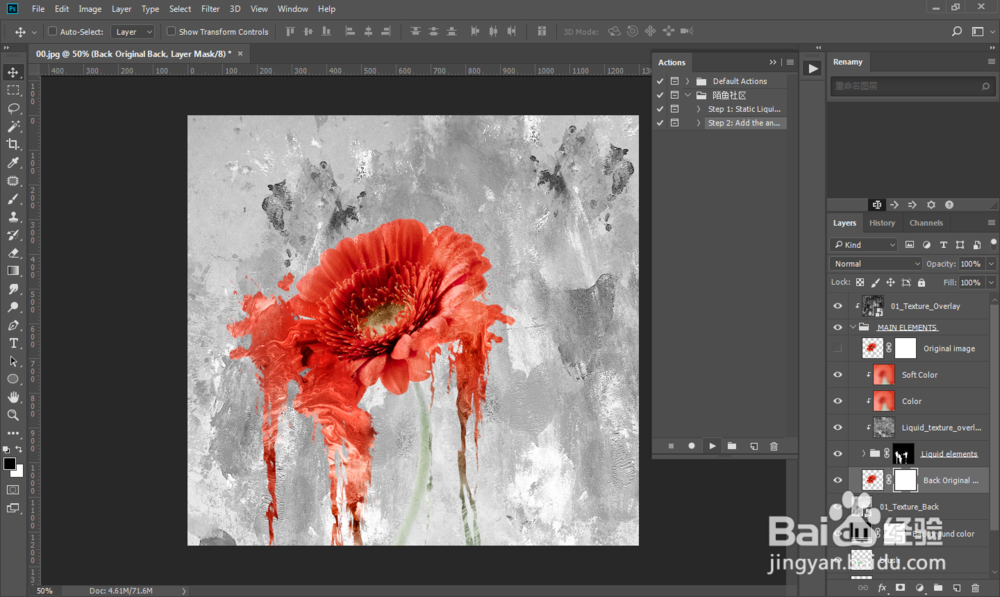Close the 00.jpg document tab
The height and width of the screenshot is (597, 1000).
coord(240,54)
